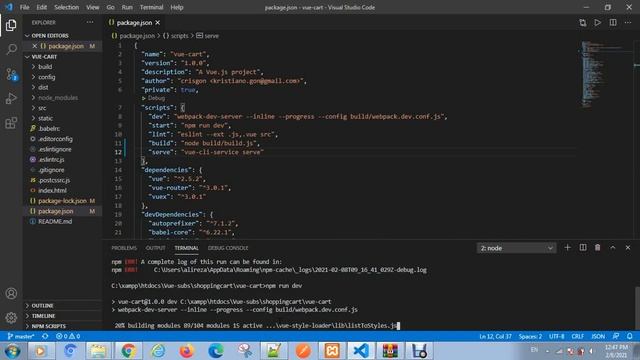The height and width of the screenshot is (360, 640).
Task: Click the Open Changes icon in editor toolbar
Action: tap(582, 23)
